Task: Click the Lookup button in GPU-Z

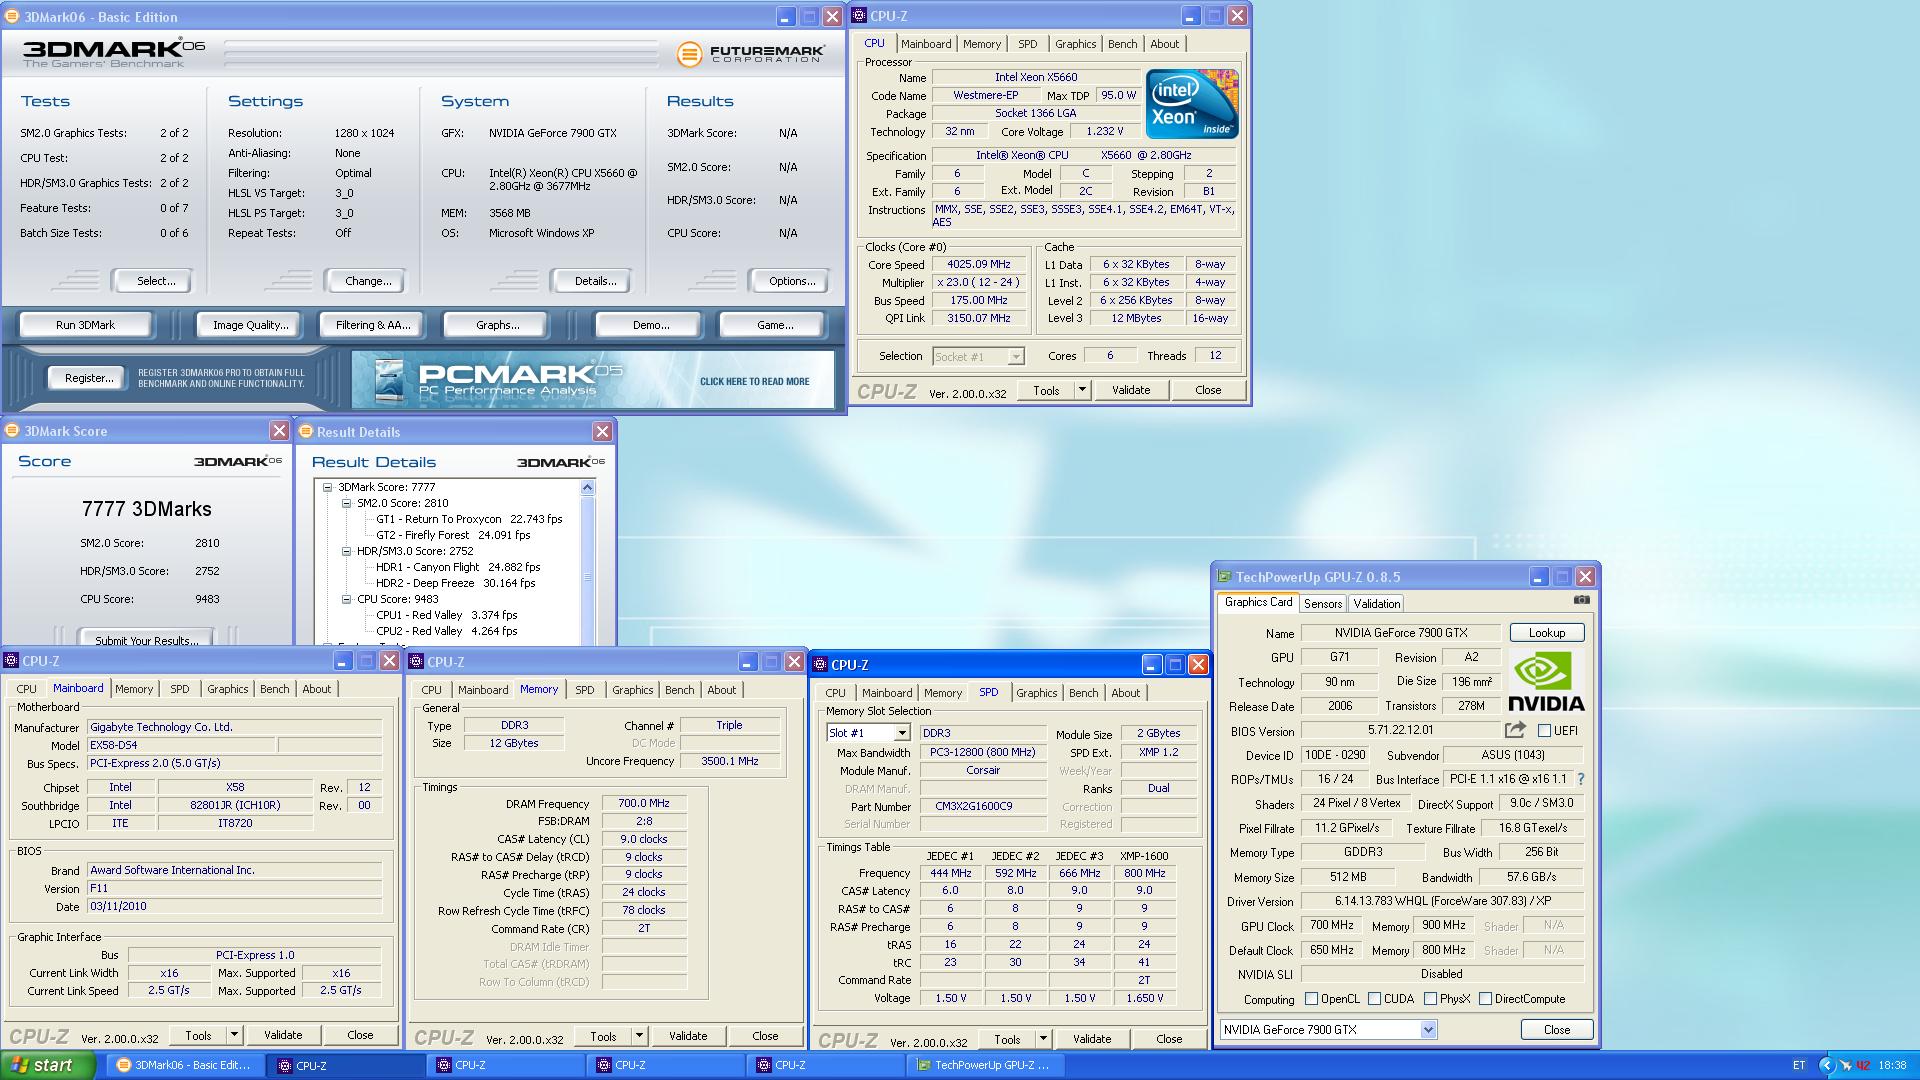Action: click(1546, 633)
